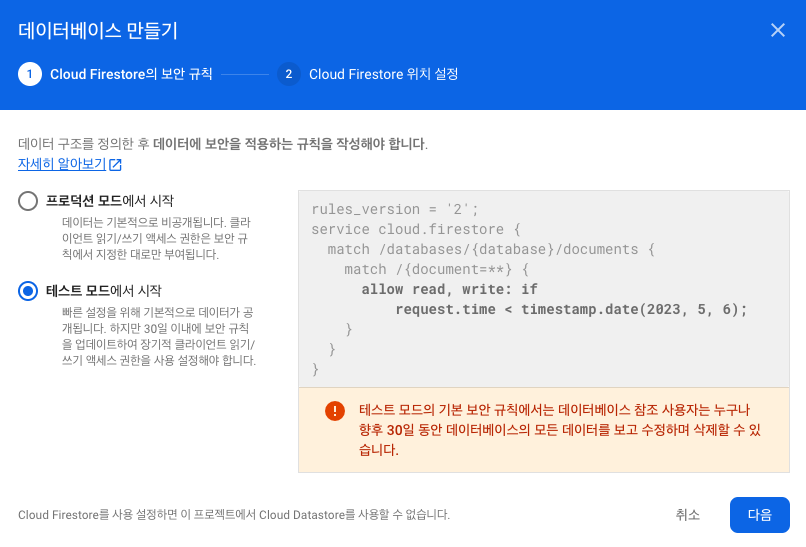Click the 'match /{document=**}' code line

click(436, 269)
